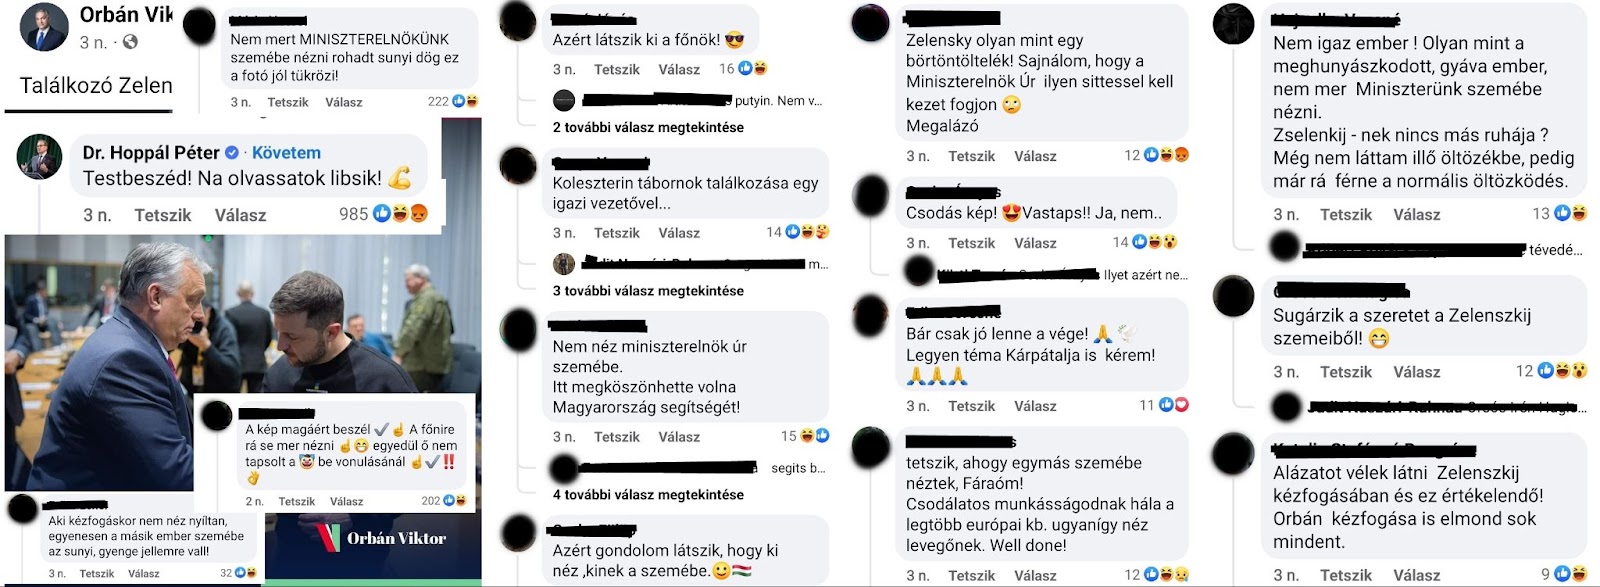This screenshot has height=587, width=1600.
Task: Open reactions beside 12 on Zelensky börtöntöltelék comment
Action: click(1167, 155)
